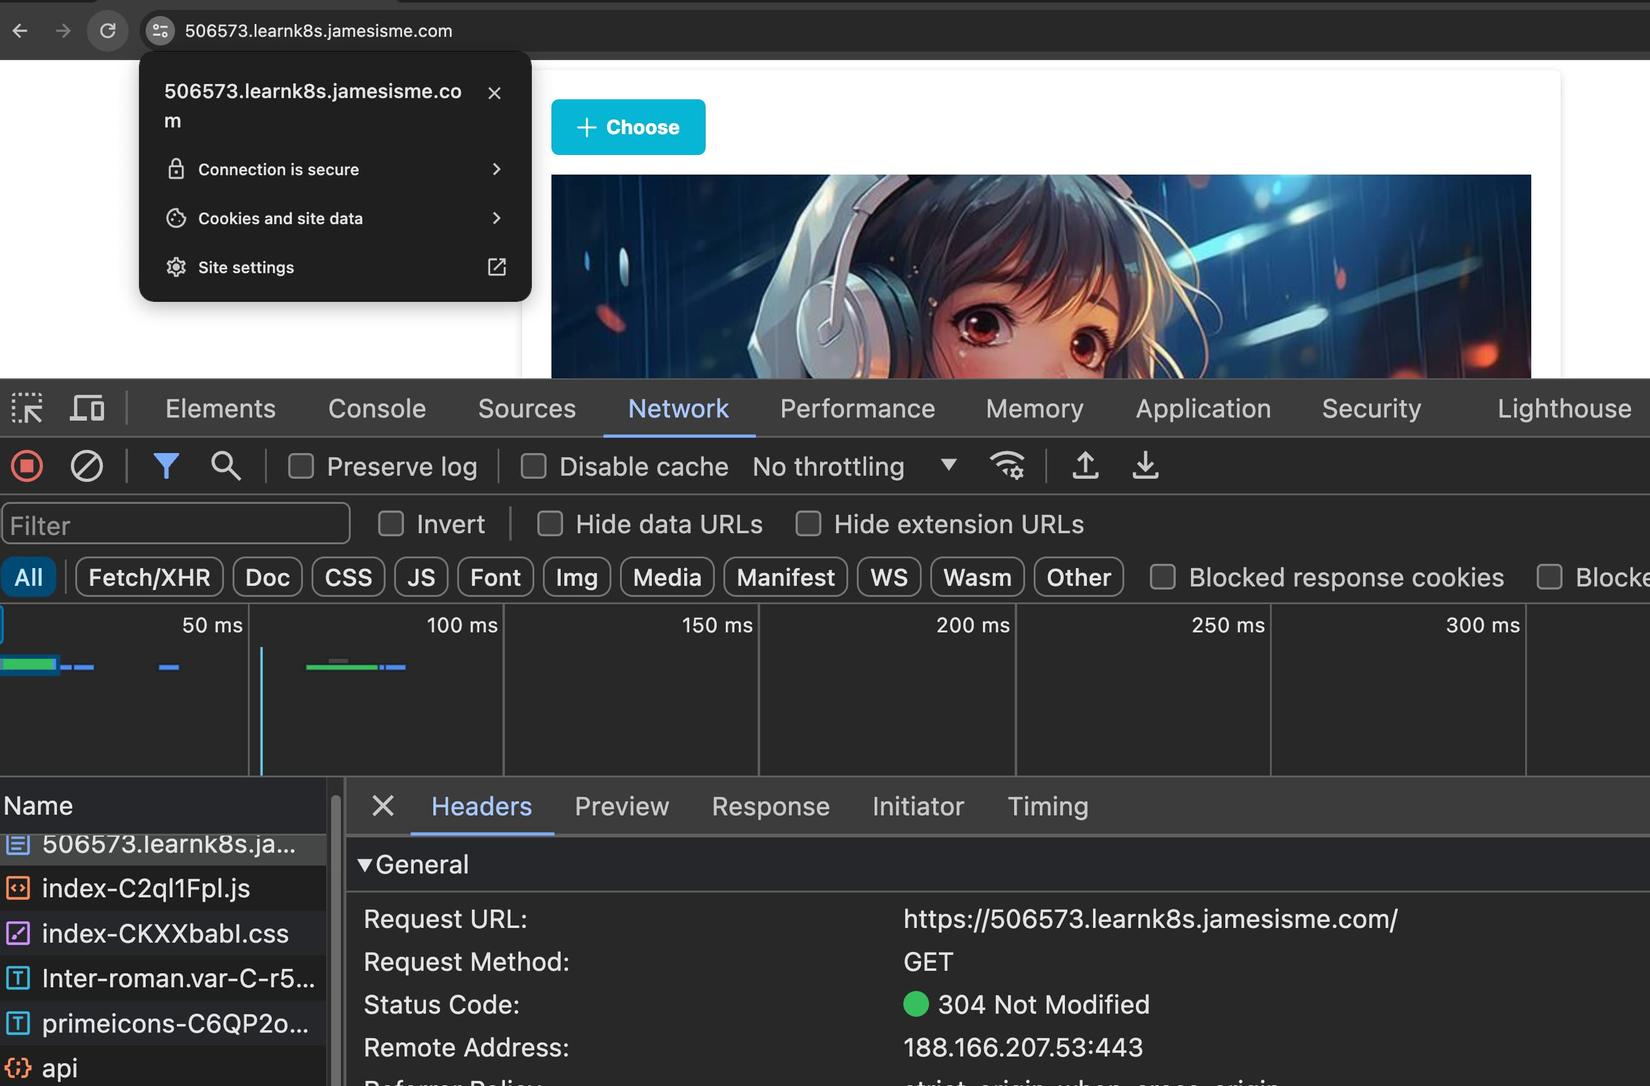Open the Response tab
Screen dimensions: 1650x1086
pos(770,807)
